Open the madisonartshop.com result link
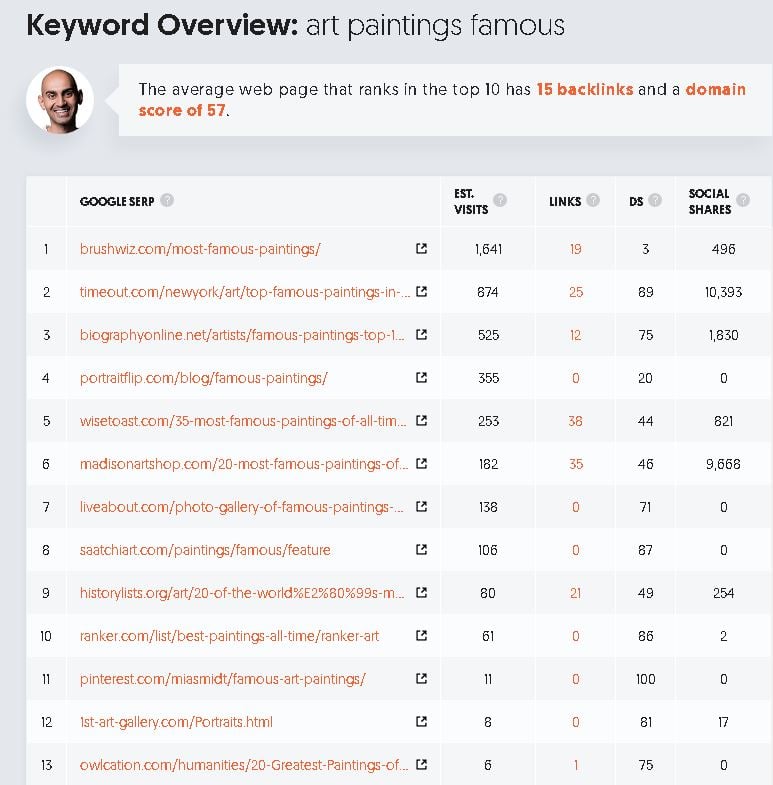 (244, 464)
